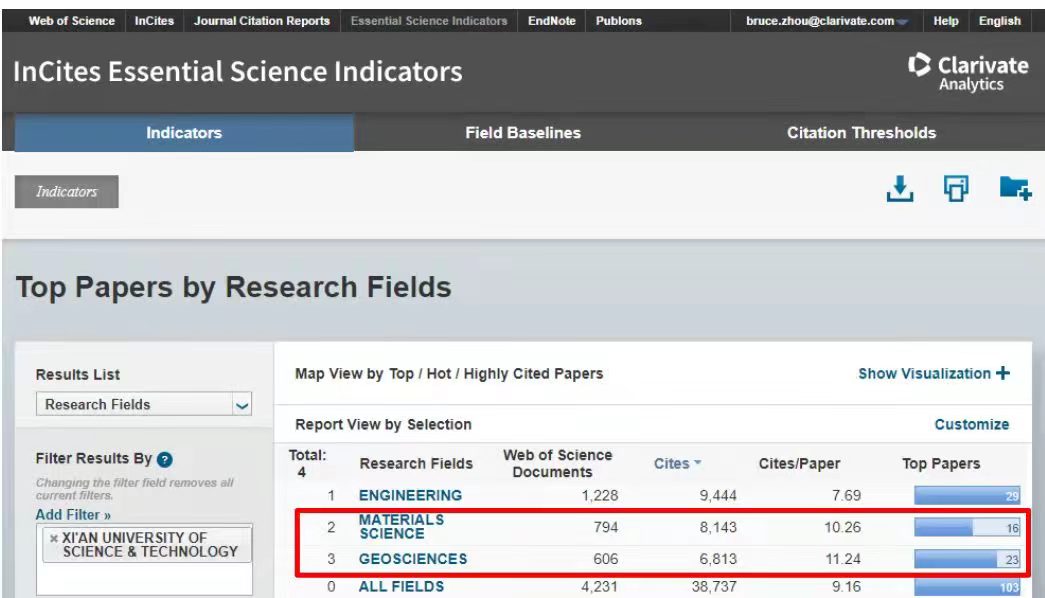Click the Report View by Selection label
This screenshot has height=598, width=1045.
pos(383,425)
